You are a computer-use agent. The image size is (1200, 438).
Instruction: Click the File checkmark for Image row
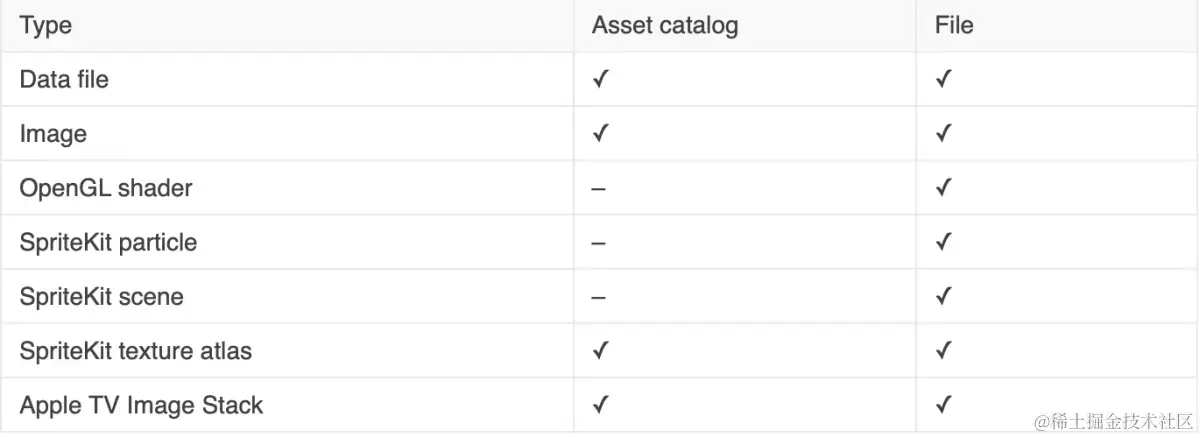pyautogui.click(x=943, y=134)
